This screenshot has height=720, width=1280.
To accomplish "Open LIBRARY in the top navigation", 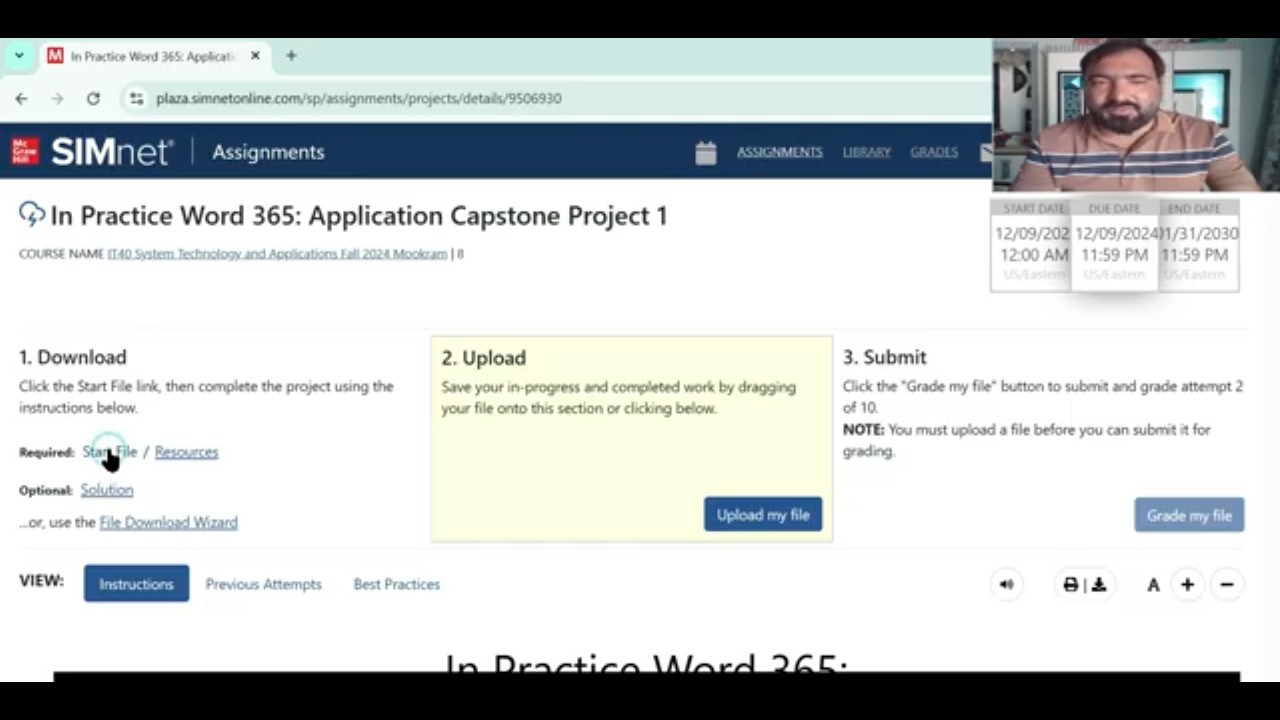I will click(866, 152).
